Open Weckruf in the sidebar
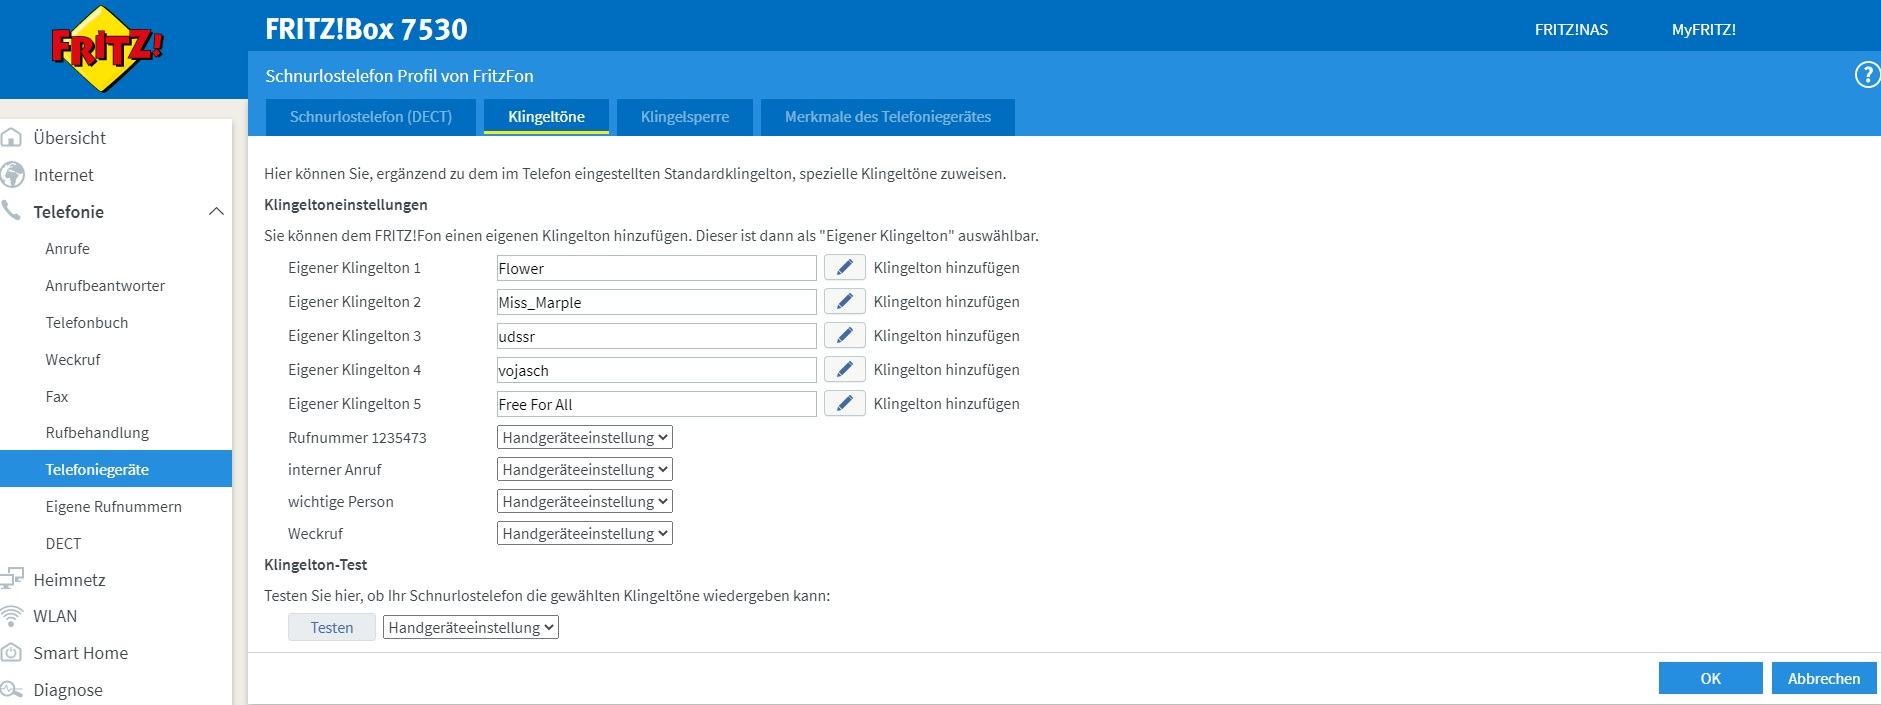 73,360
